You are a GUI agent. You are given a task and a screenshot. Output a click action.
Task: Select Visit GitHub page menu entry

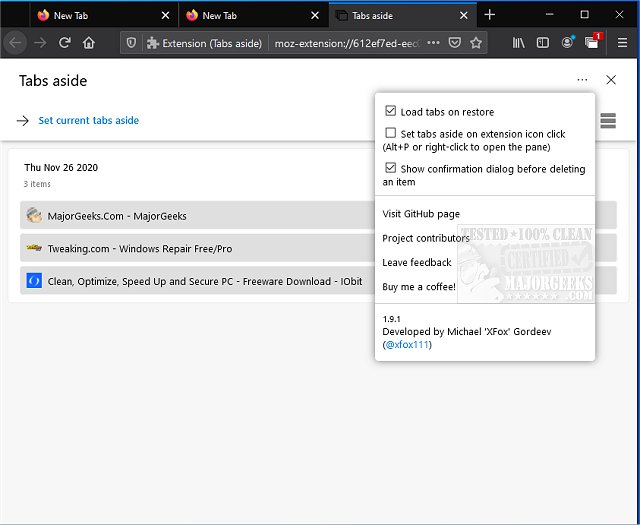tap(421, 214)
